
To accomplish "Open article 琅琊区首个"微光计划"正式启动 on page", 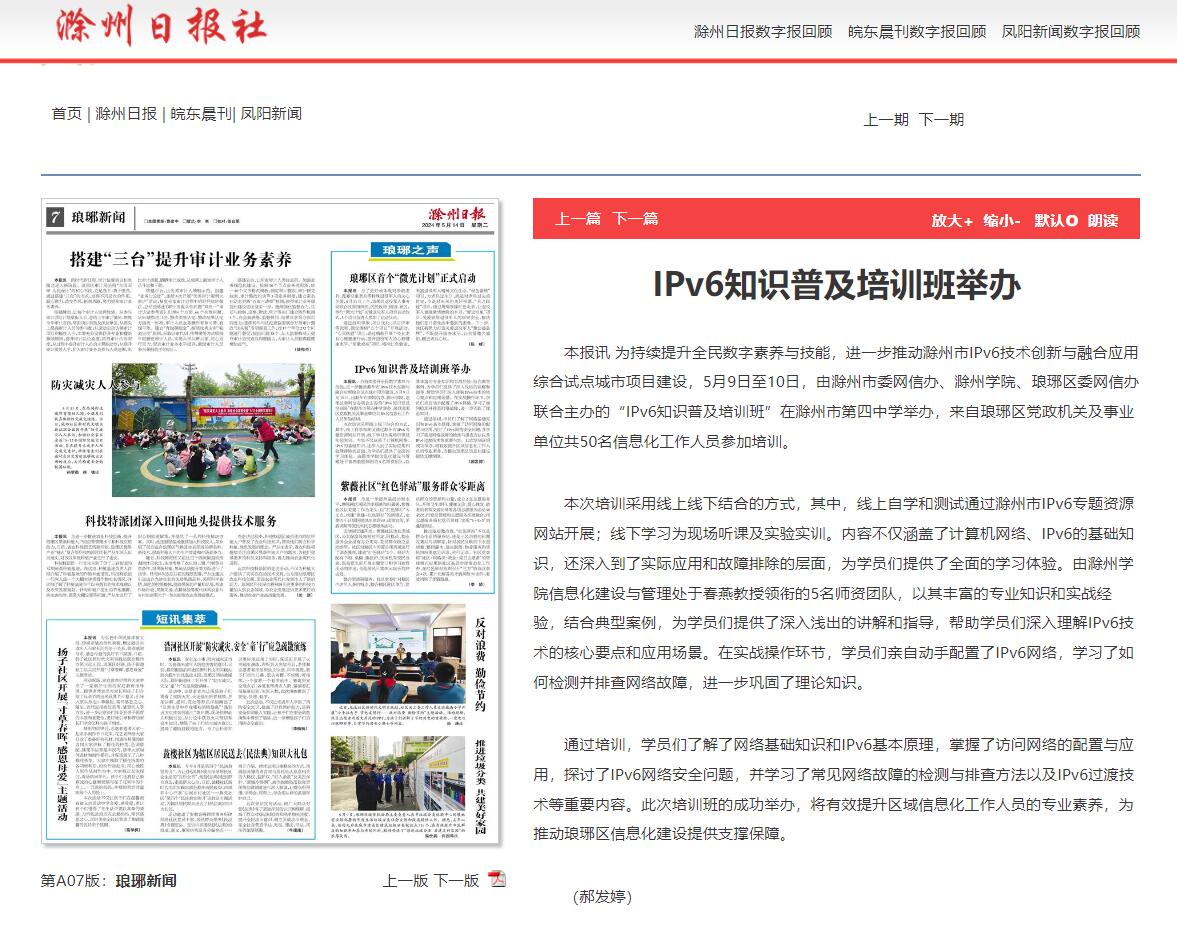I will [412, 278].
